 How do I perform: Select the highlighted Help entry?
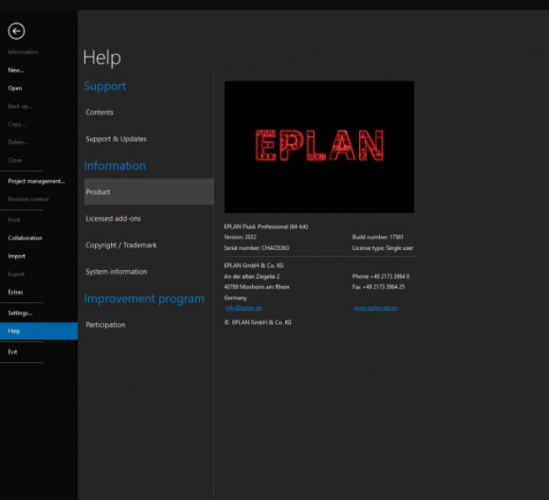tap(39, 331)
